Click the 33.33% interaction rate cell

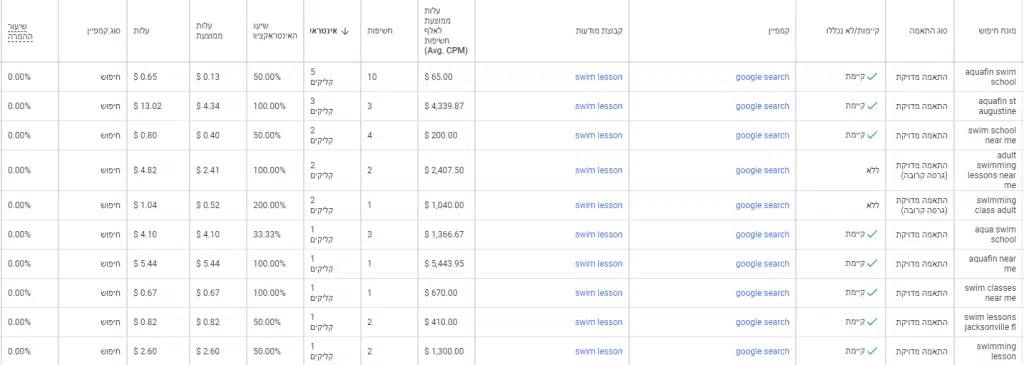click(268, 234)
